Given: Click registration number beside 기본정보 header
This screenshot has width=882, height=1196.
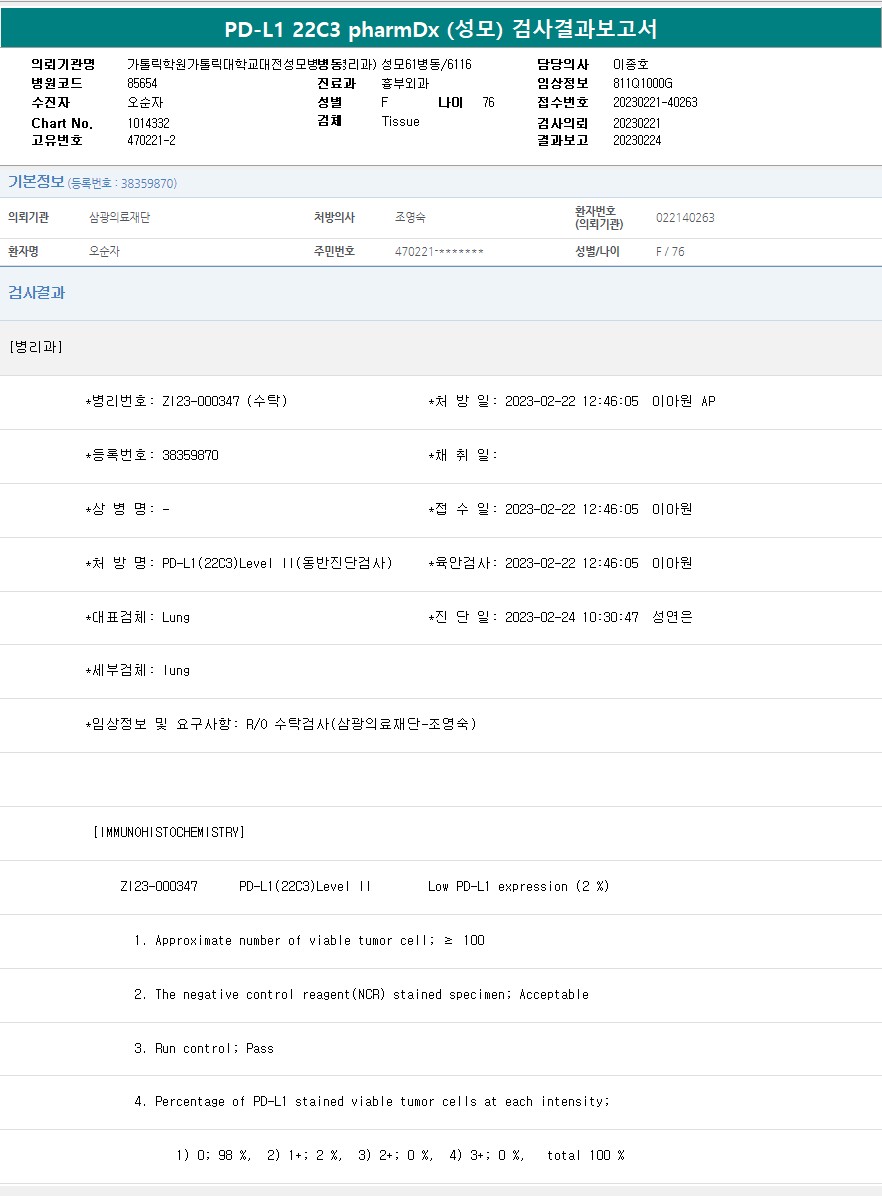Looking at the screenshot, I should pyautogui.click(x=123, y=184).
